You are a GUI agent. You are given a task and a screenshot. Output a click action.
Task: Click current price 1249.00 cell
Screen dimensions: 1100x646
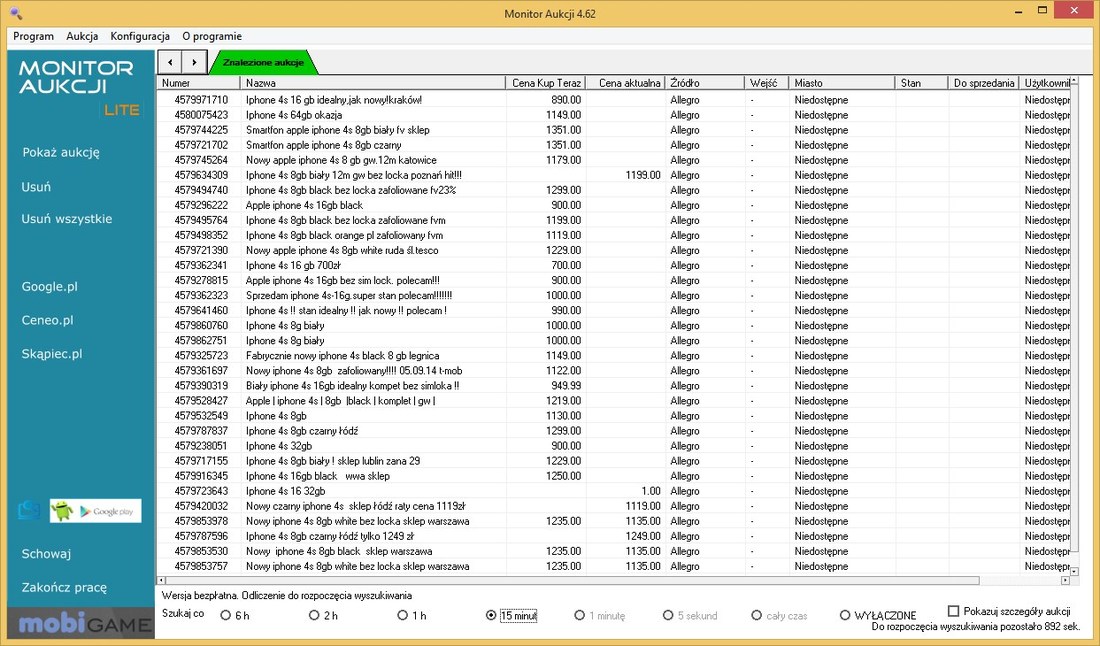tap(643, 536)
